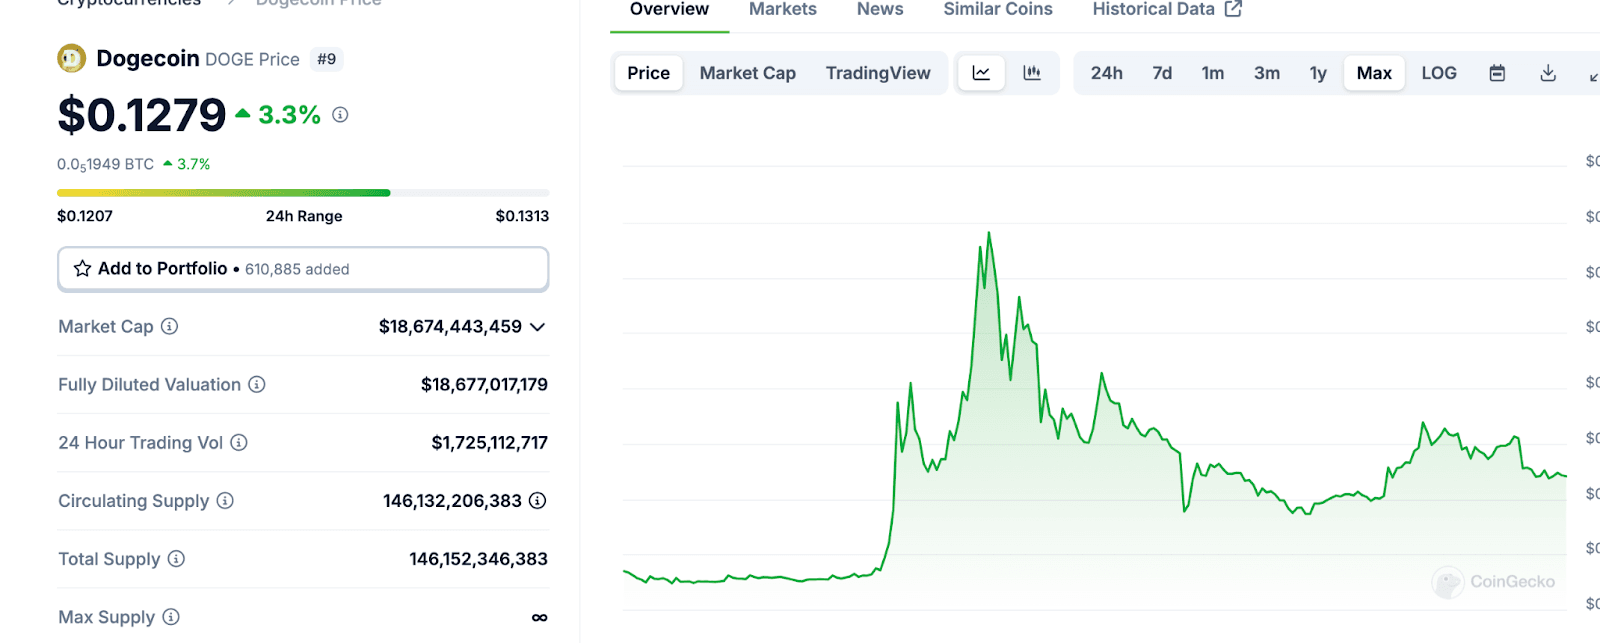Image resolution: width=1600 pixels, height=643 pixels.
Task: Click the Dogecoin heading text
Action: [148, 58]
